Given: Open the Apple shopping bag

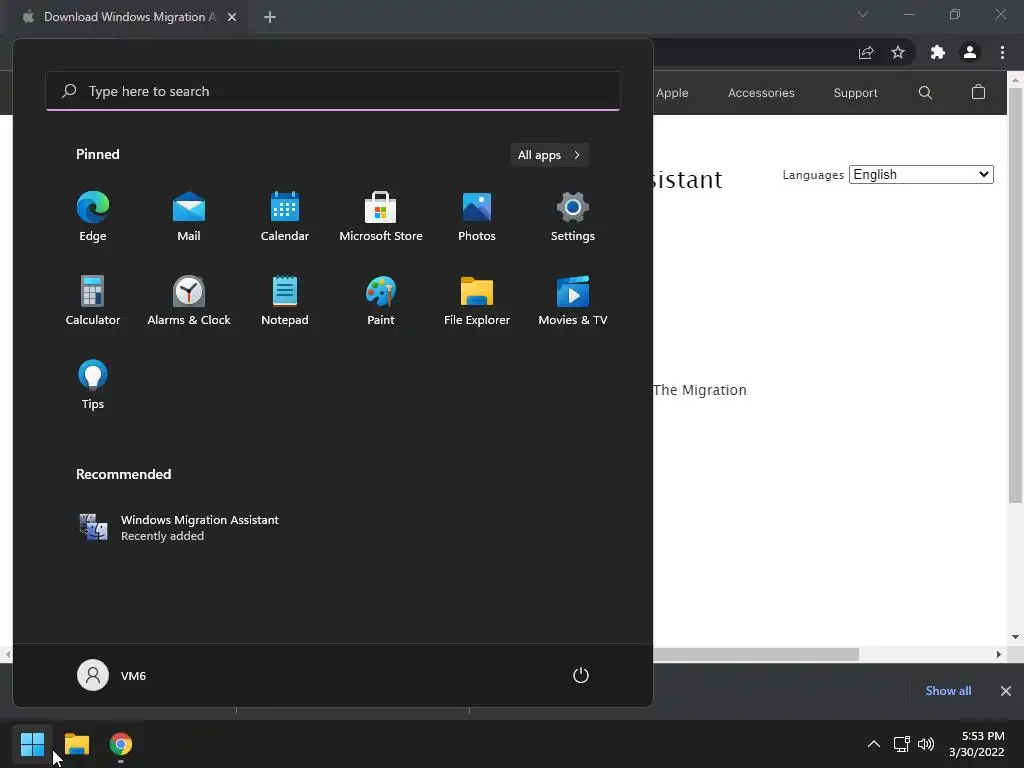Looking at the screenshot, I should (978, 92).
